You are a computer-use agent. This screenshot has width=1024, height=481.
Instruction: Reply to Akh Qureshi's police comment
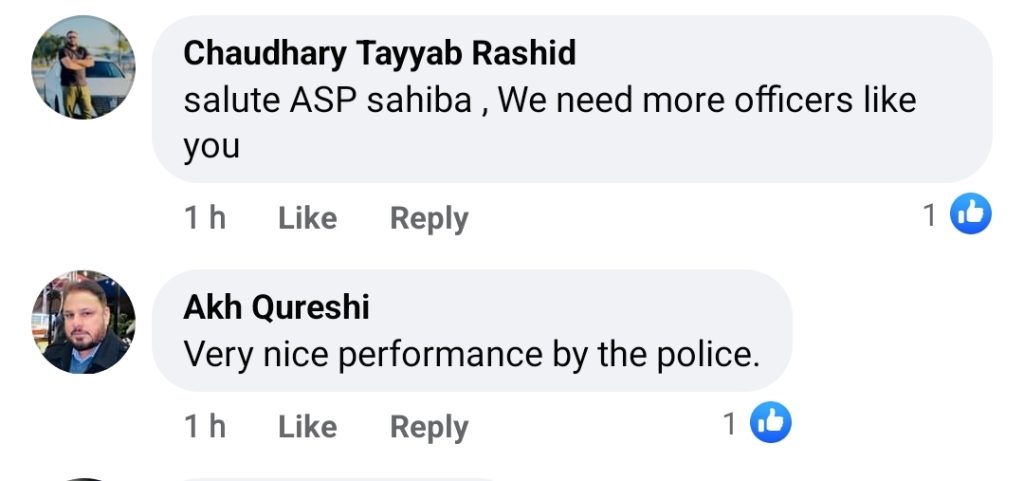(429, 427)
